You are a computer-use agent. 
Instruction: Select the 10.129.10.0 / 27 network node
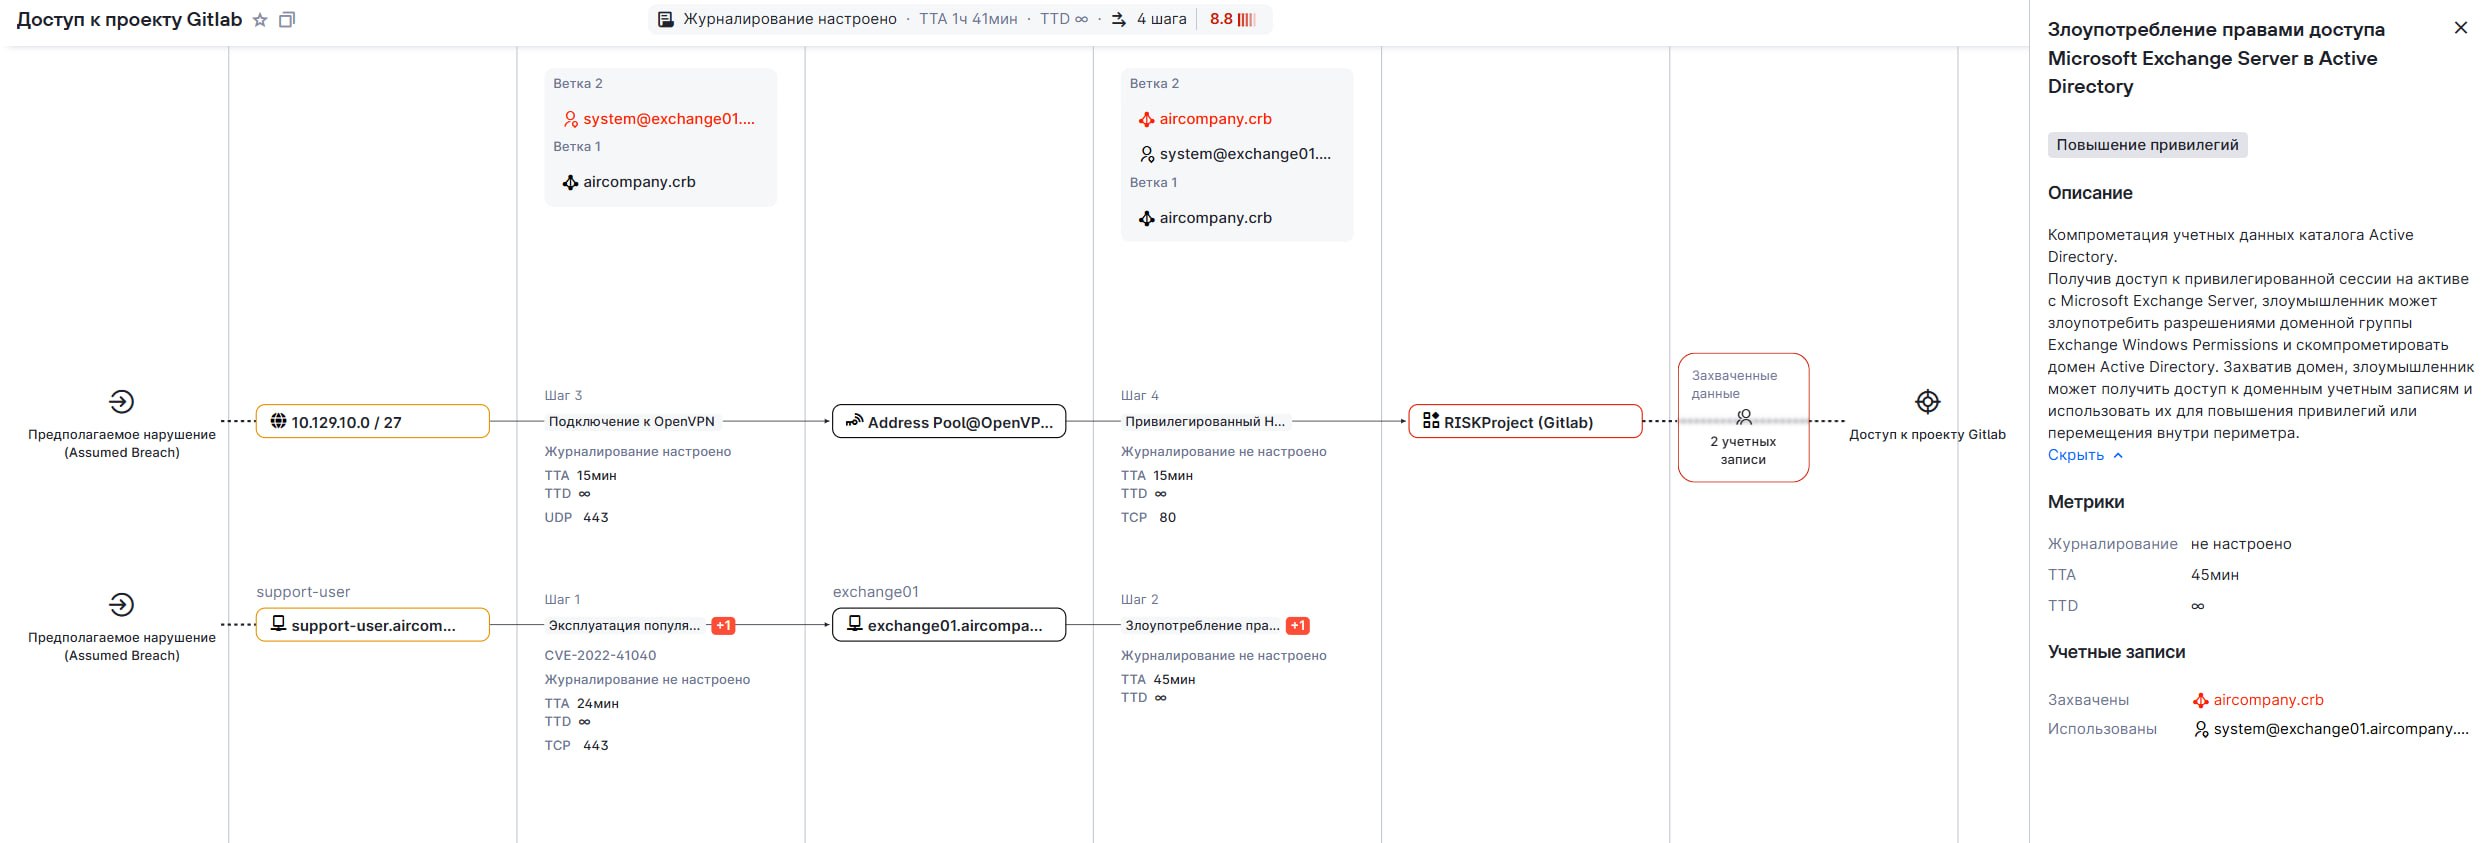pos(373,422)
